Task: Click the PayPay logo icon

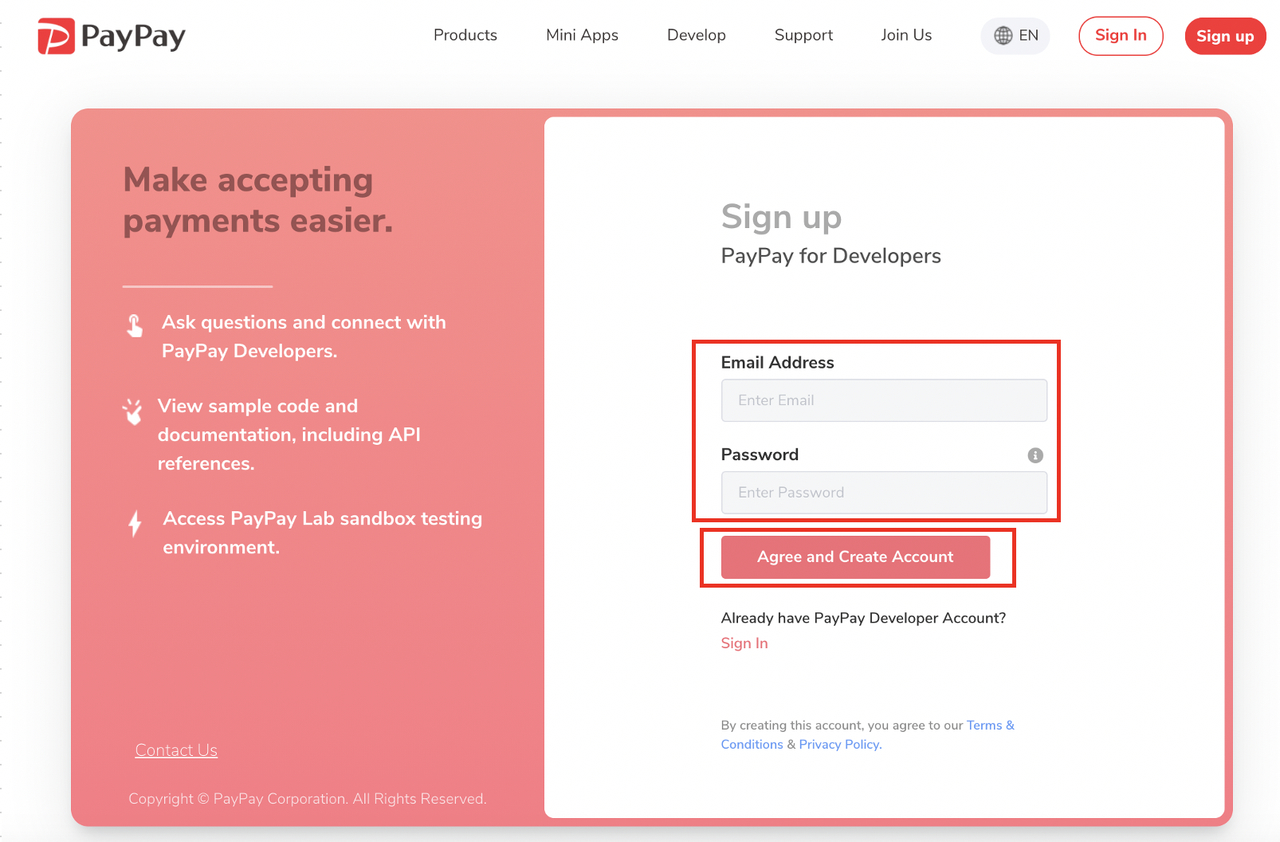Action: (56, 36)
